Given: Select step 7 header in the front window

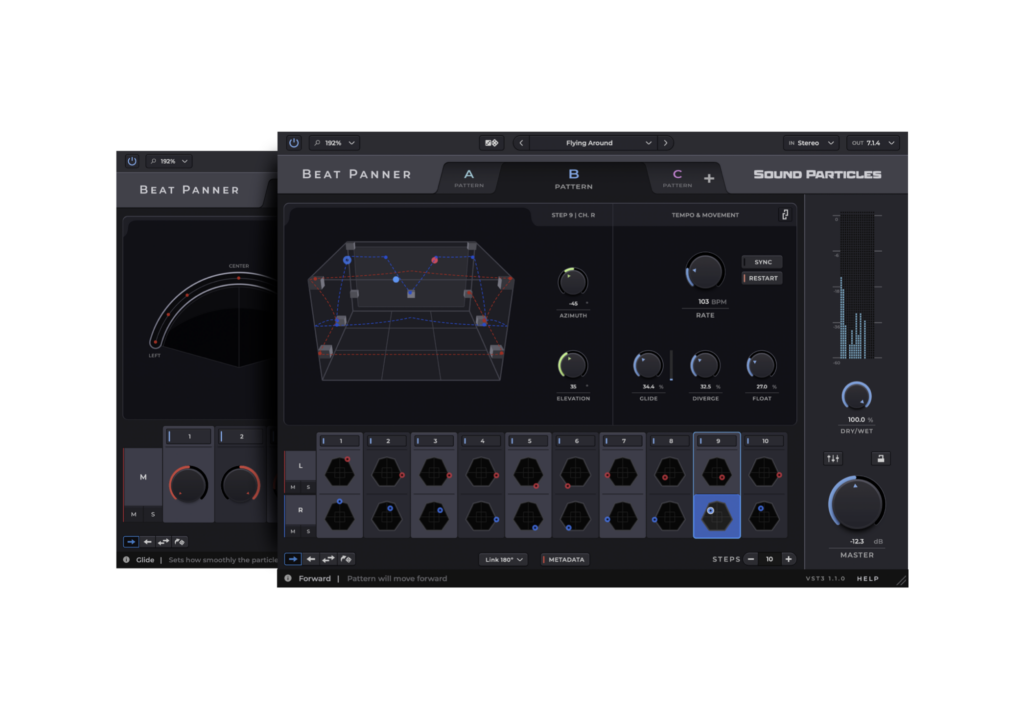Looking at the screenshot, I should [623, 441].
